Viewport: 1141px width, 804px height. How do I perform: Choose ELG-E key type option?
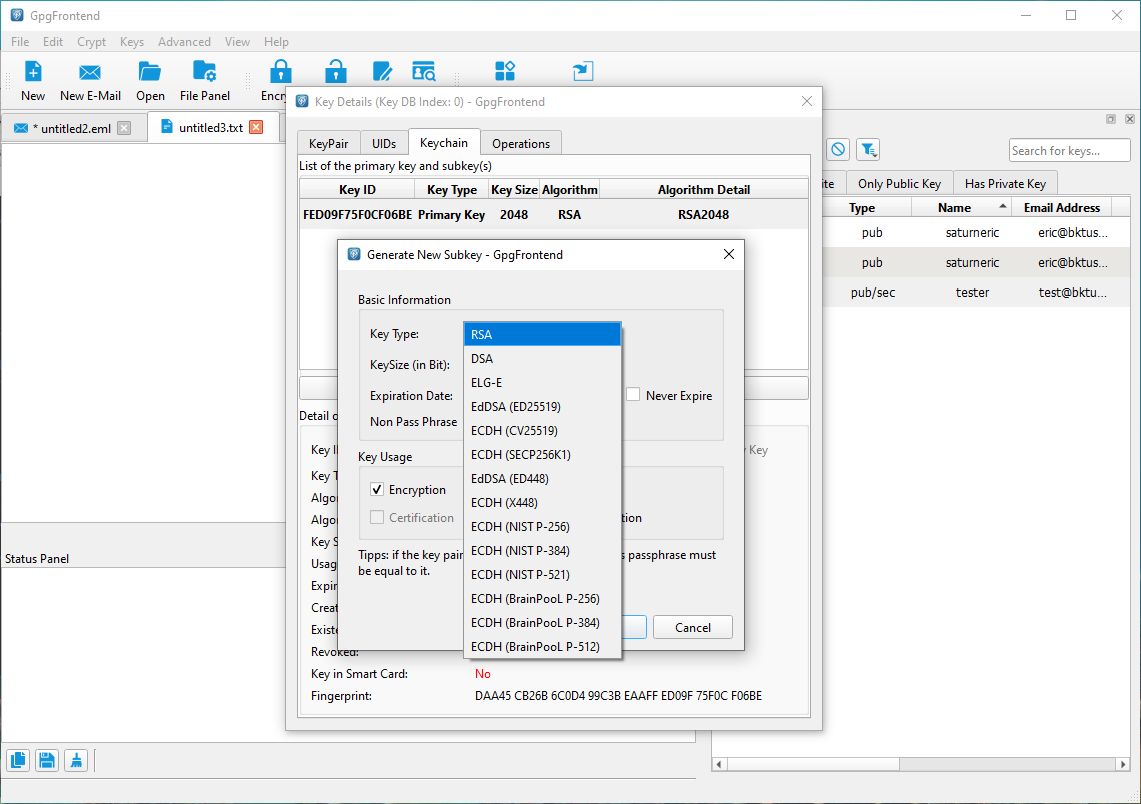coord(542,383)
